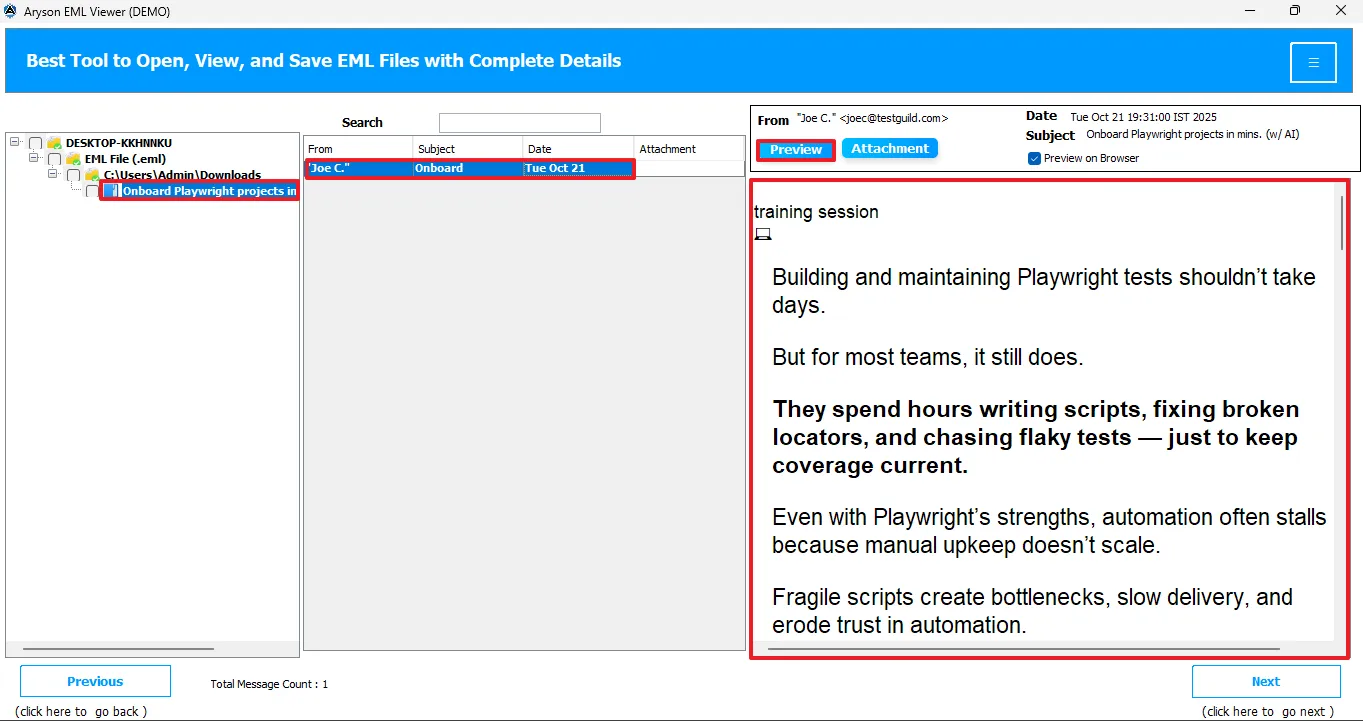
Task: Click the EML File (.eml) folder icon
Action: coord(73,159)
